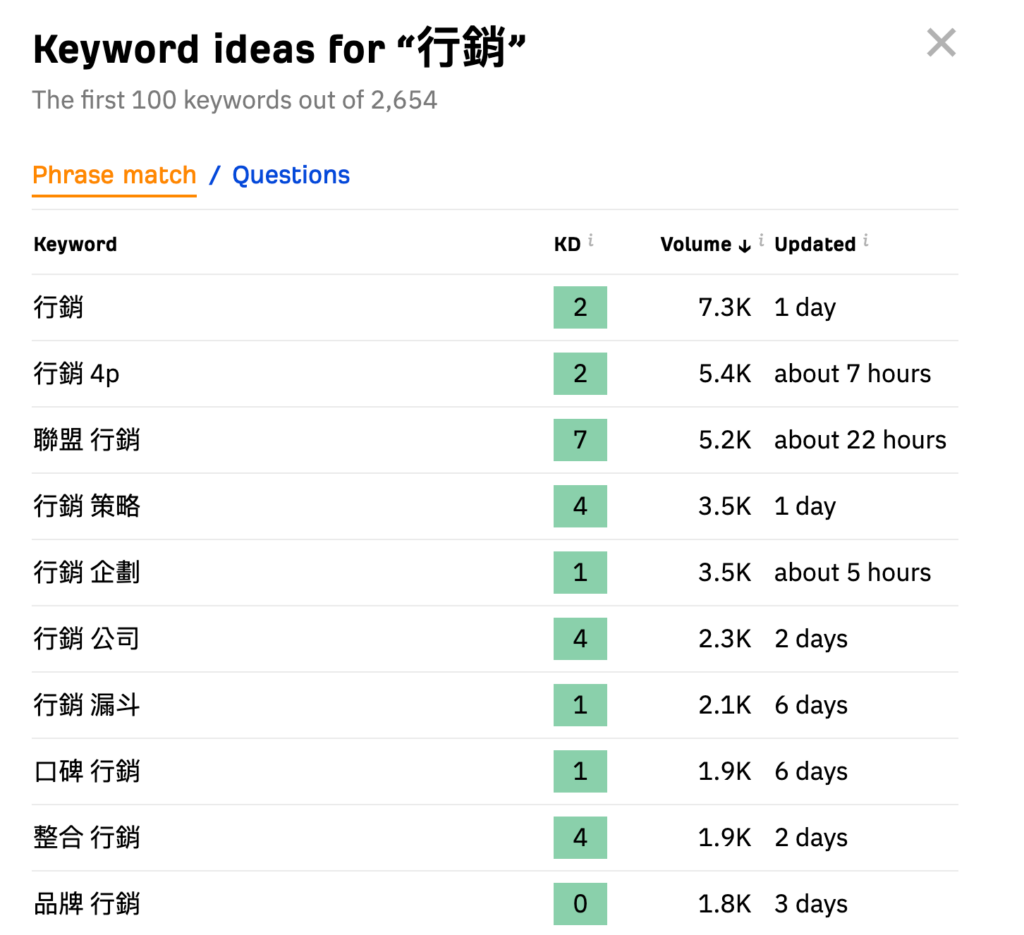Click the info icon next to Updated

865,241
